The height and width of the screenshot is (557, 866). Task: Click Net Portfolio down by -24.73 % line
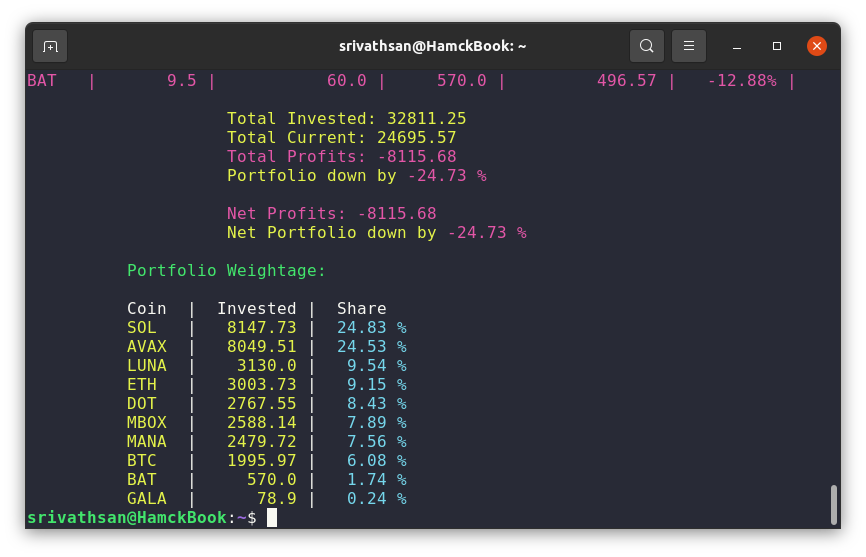click(x=377, y=232)
